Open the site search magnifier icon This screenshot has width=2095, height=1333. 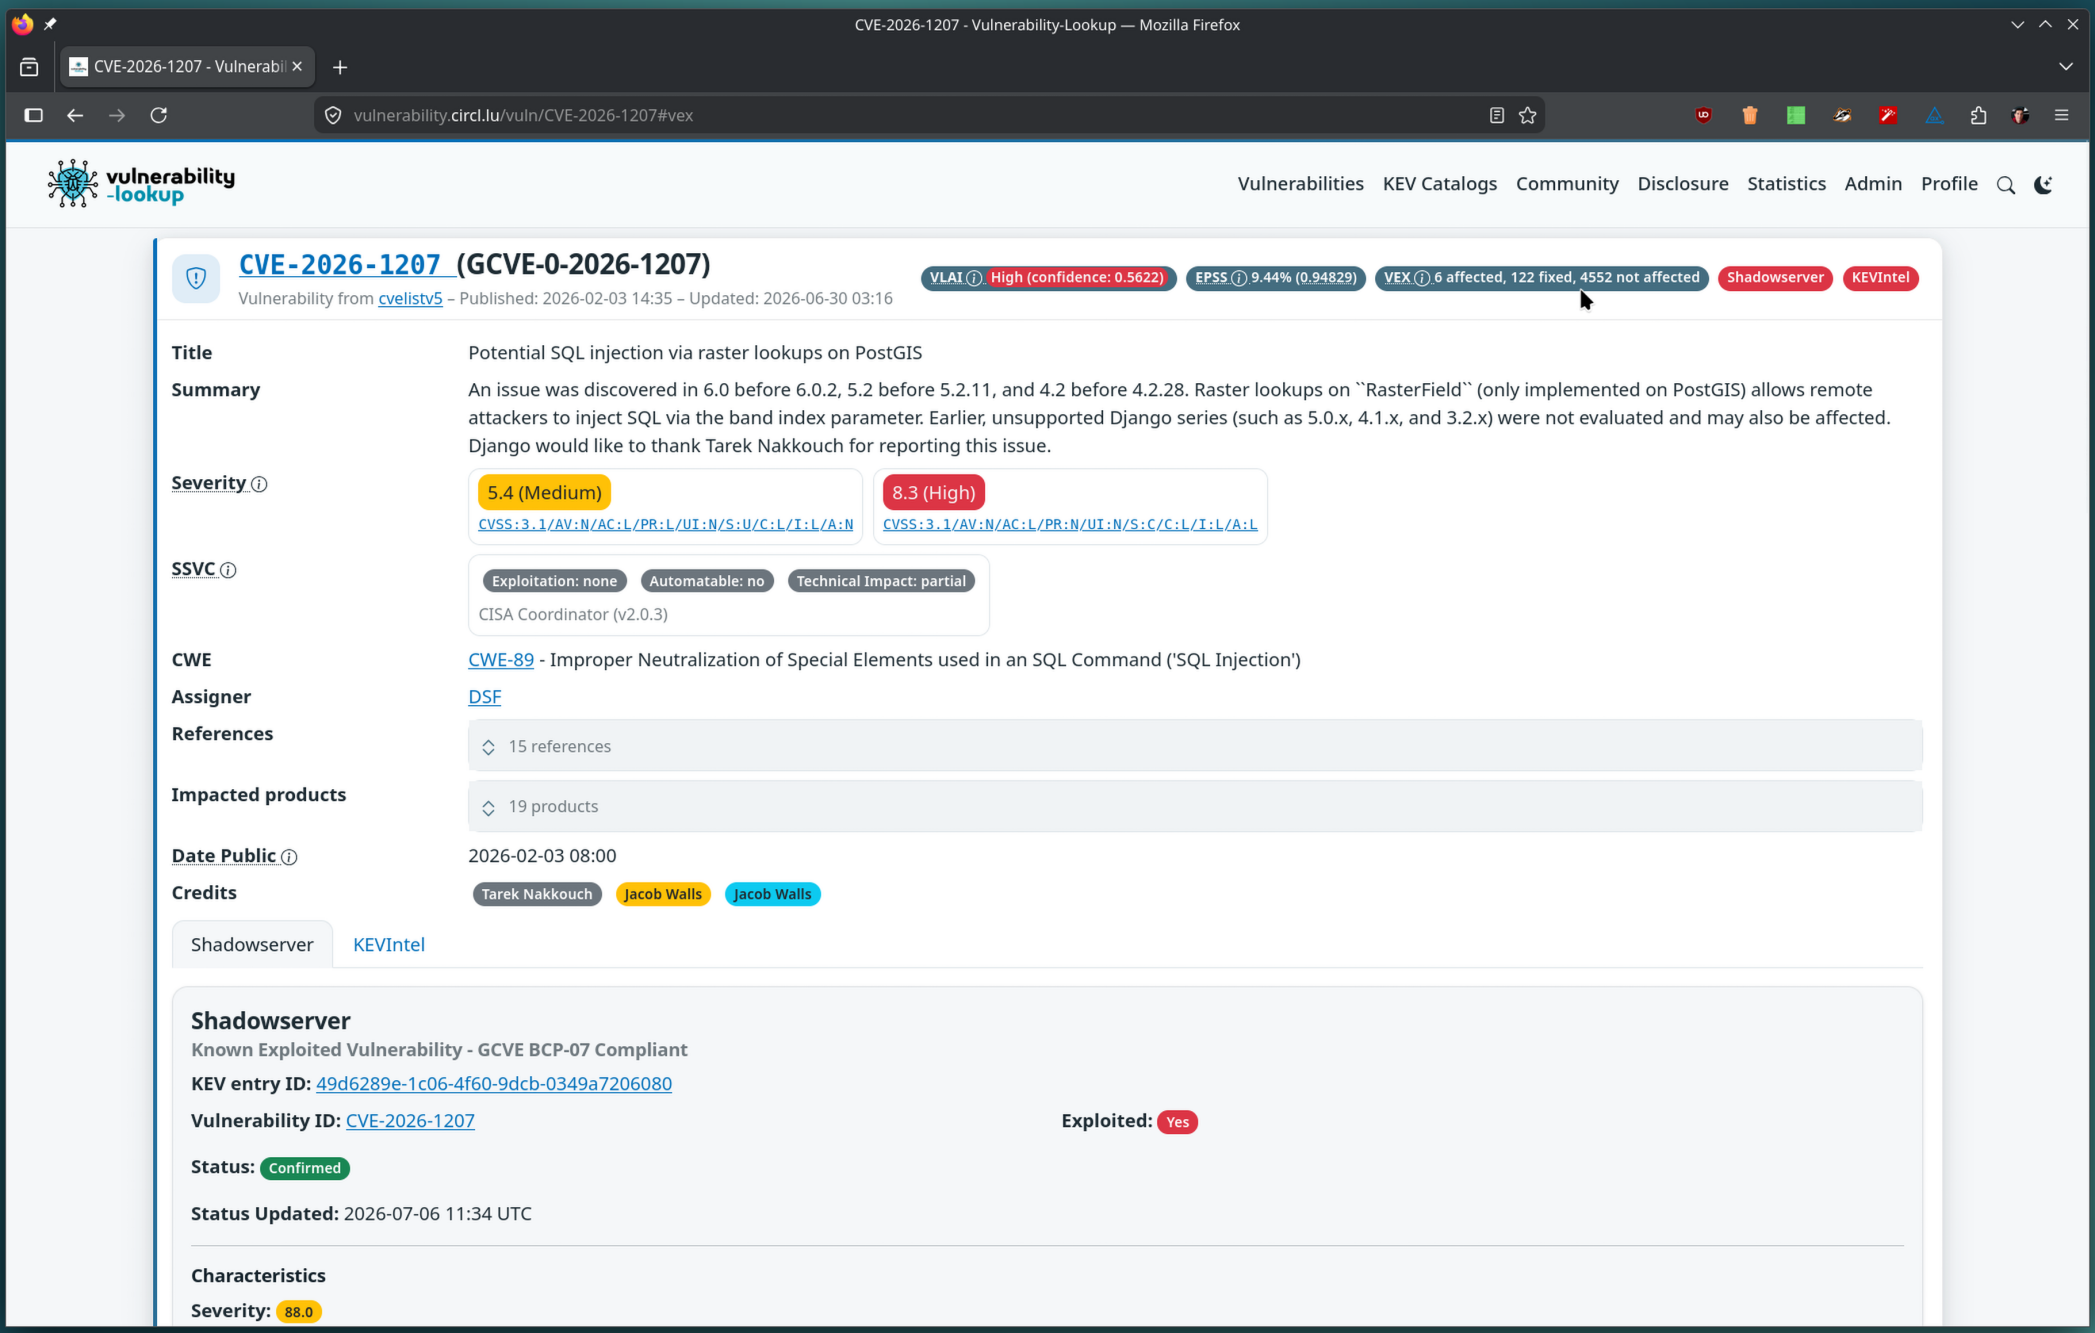coord(2005,185)
